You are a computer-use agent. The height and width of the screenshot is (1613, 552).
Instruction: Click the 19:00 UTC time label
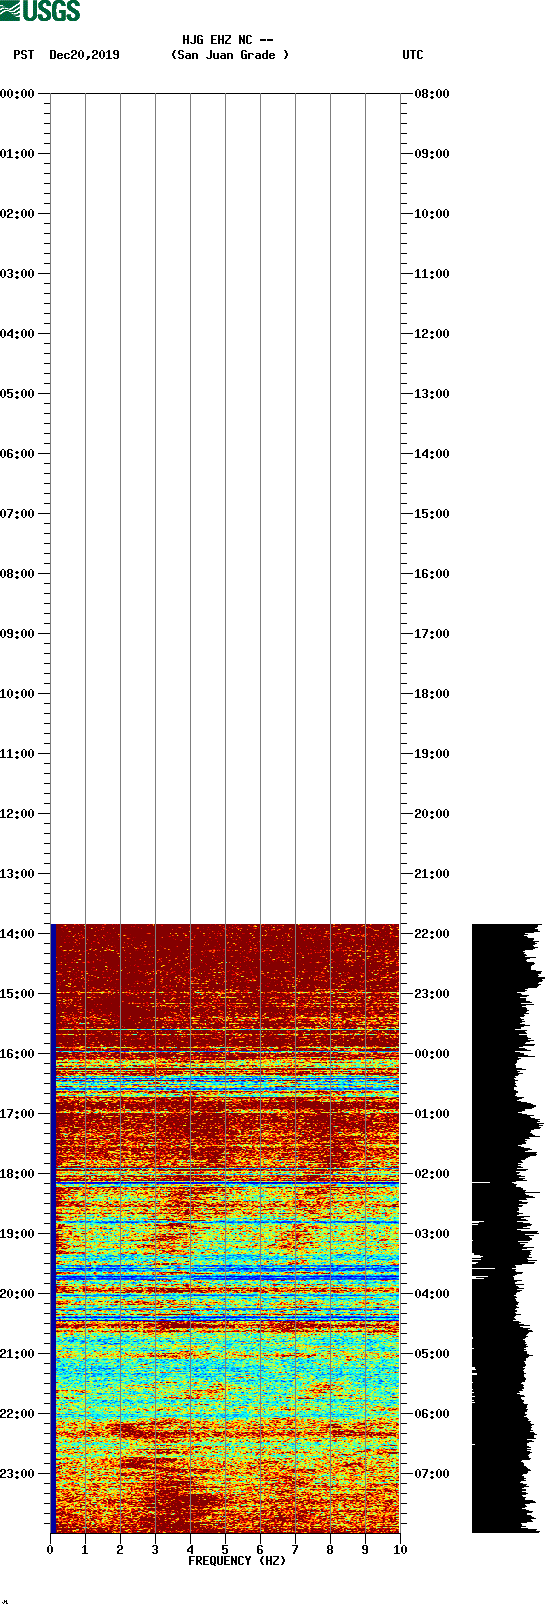432,754
